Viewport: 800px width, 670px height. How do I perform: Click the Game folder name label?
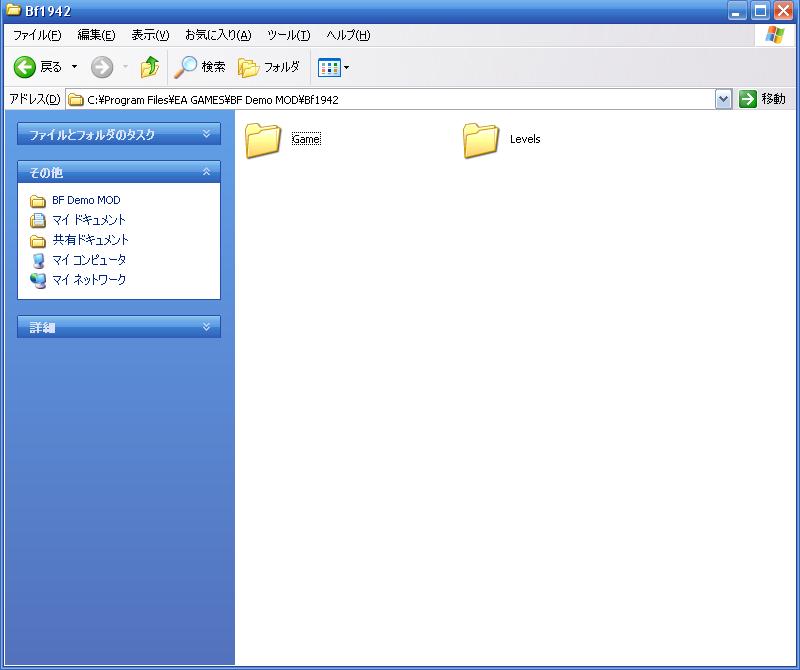306,139
